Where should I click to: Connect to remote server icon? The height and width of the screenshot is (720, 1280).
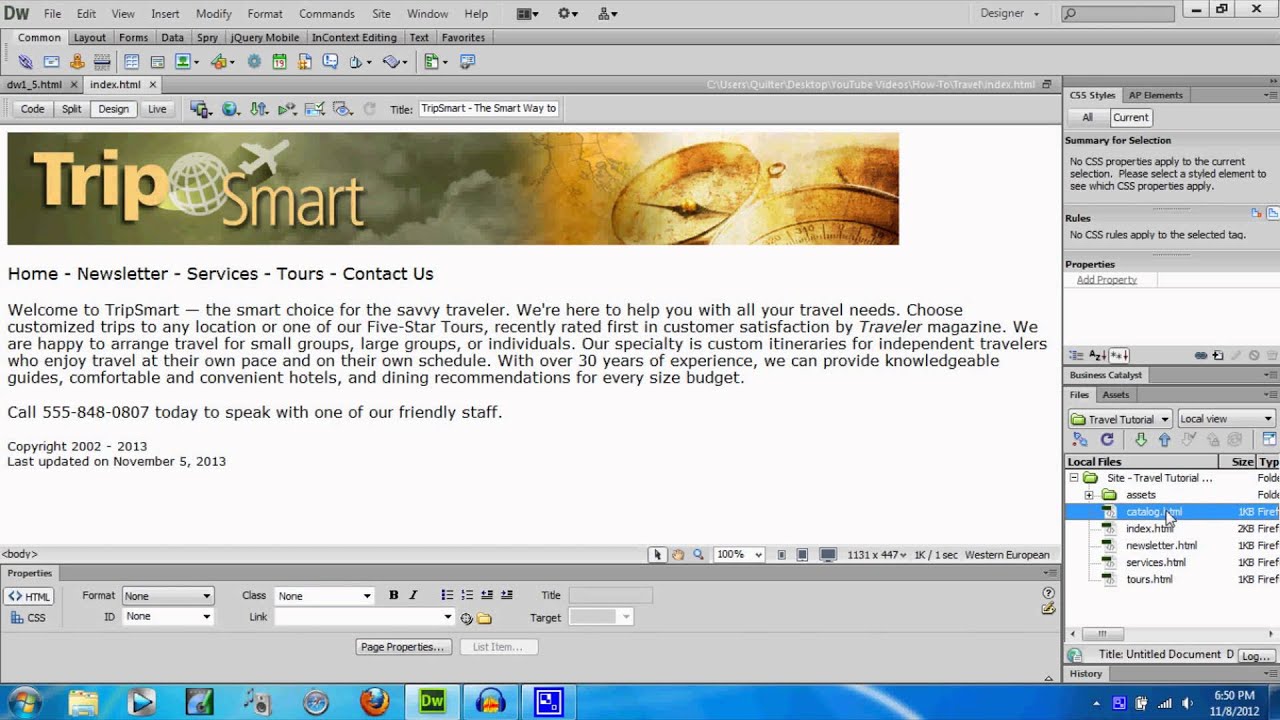tap(1080, 440)
